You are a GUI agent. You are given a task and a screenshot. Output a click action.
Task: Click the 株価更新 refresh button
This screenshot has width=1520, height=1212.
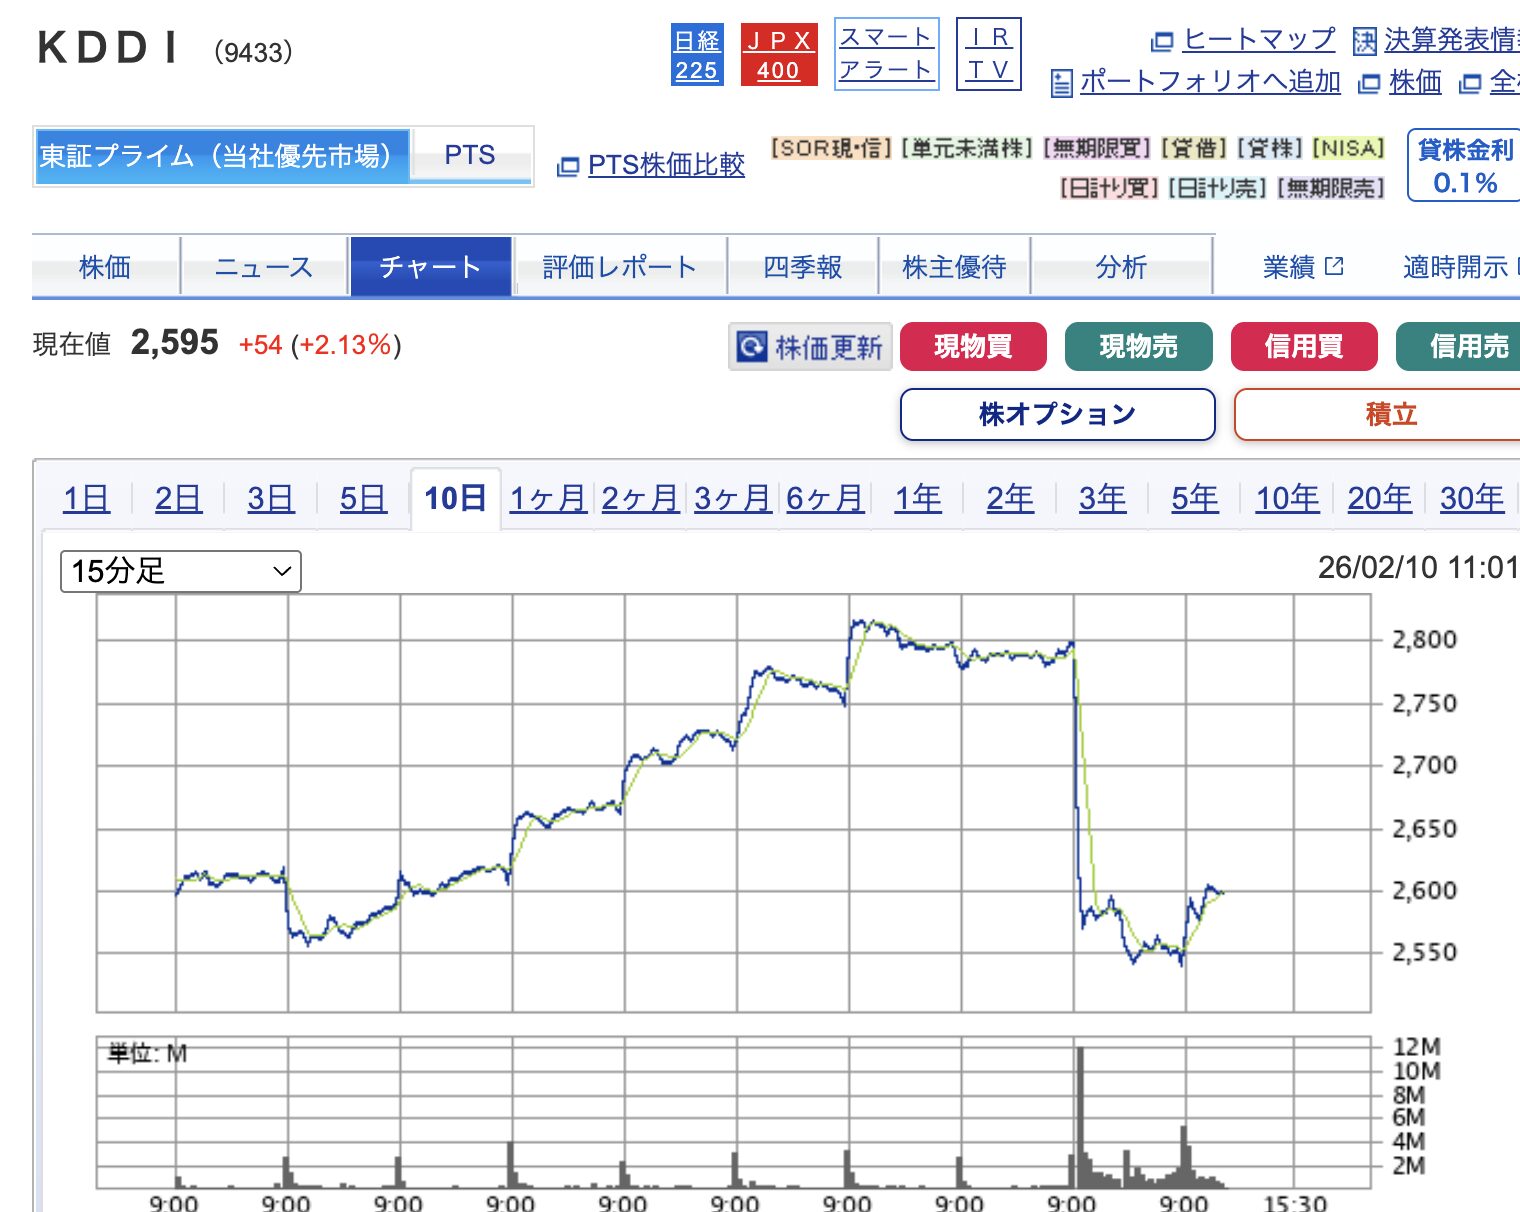[810, 346]
